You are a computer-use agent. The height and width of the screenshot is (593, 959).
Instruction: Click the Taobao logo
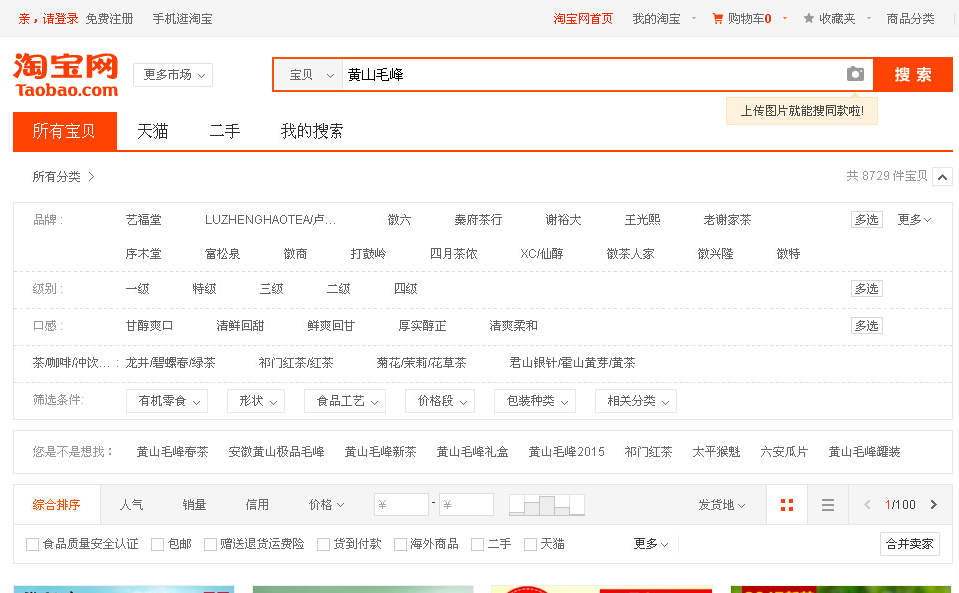click(65, 75)
